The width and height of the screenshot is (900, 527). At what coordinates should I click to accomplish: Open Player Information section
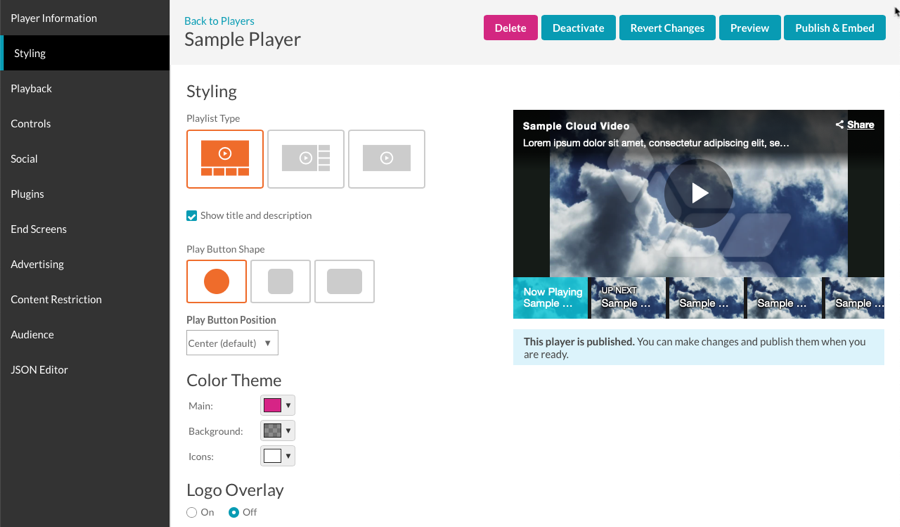tap(85, 18)
